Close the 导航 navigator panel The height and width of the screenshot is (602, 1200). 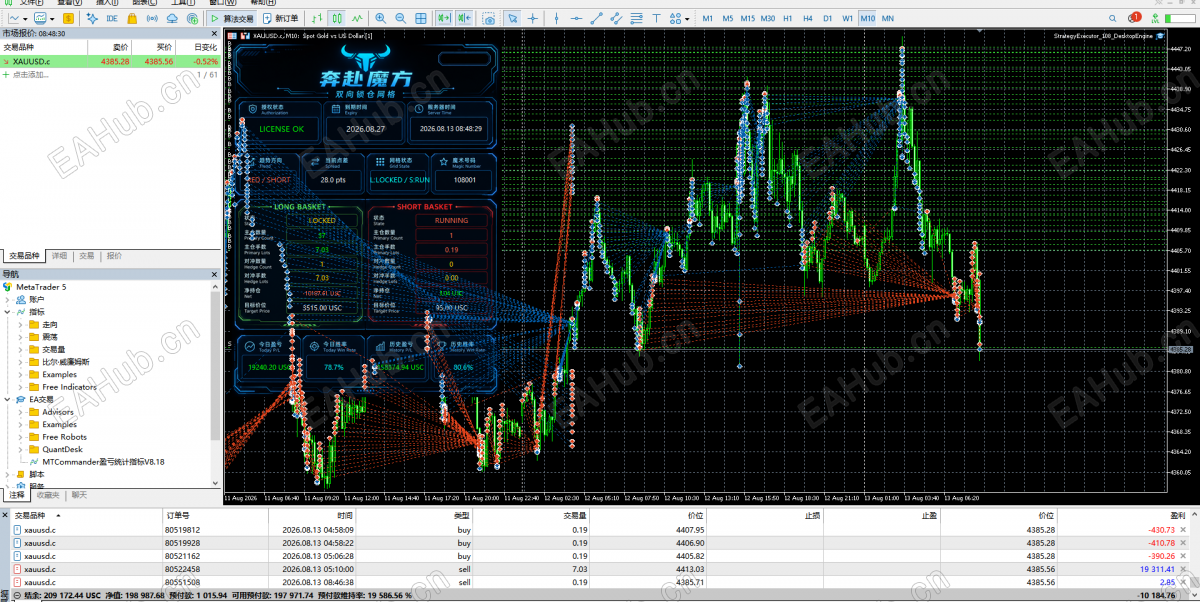pyautogui.click(x=215, y=274)
